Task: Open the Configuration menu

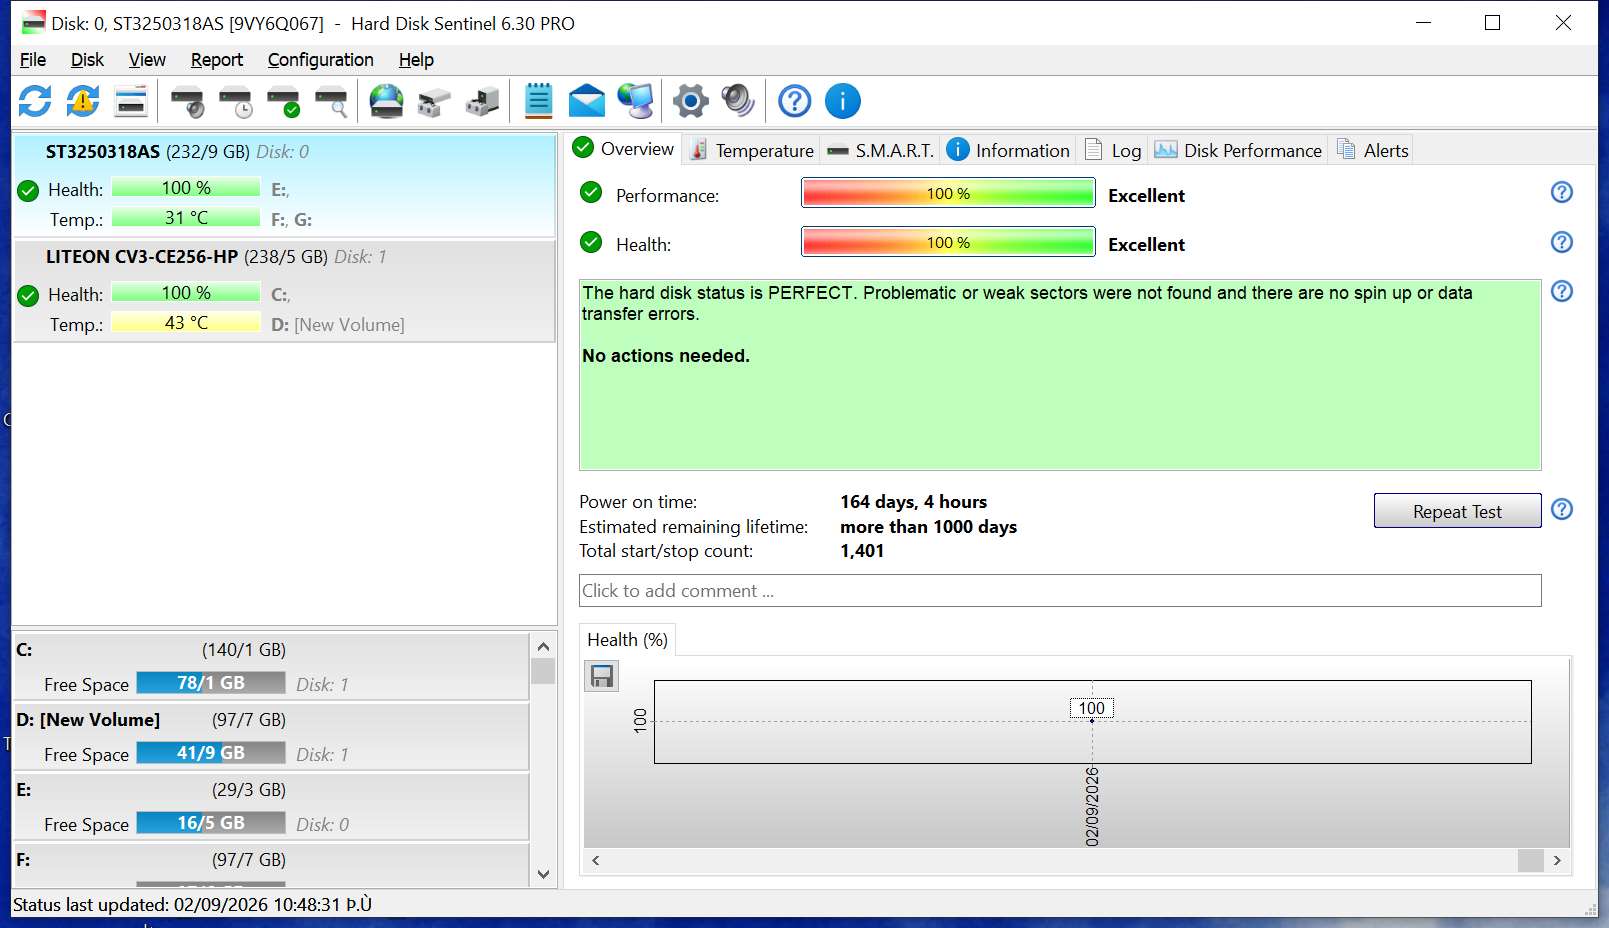Action: click(320, 60)
